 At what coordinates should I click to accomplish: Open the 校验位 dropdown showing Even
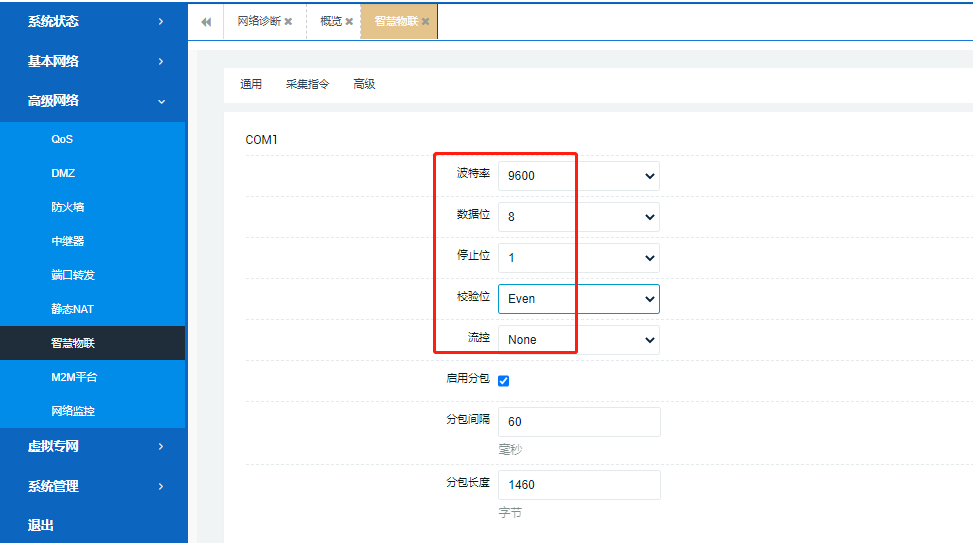pos(578,298)
